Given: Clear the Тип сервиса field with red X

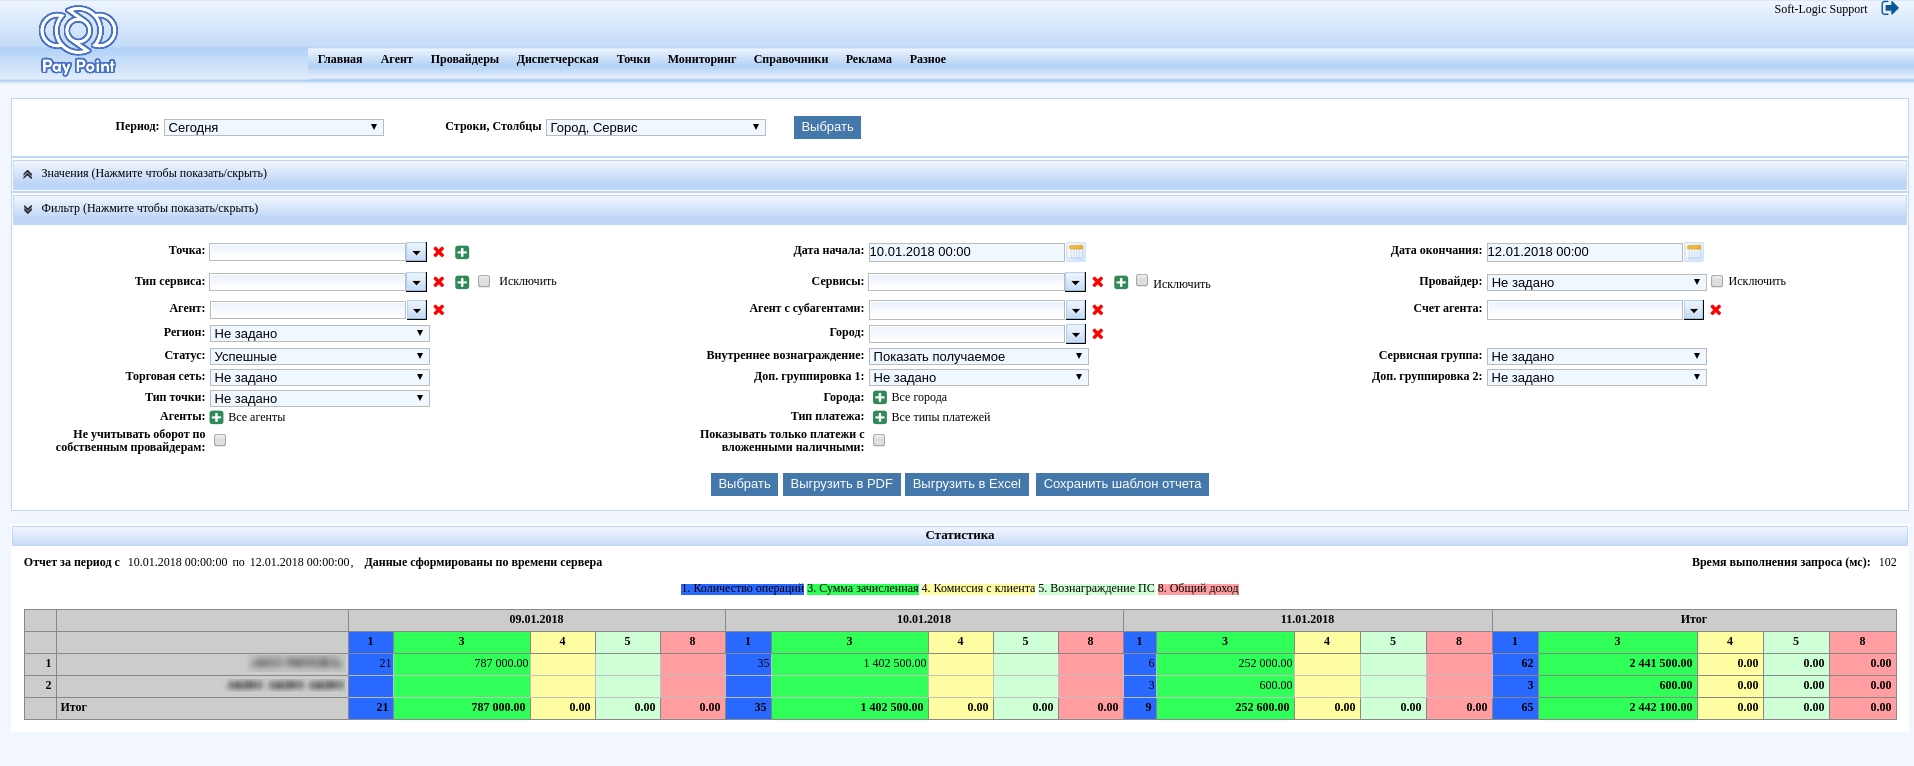Looking at the screenshot, I should click(x=439, y=282).
